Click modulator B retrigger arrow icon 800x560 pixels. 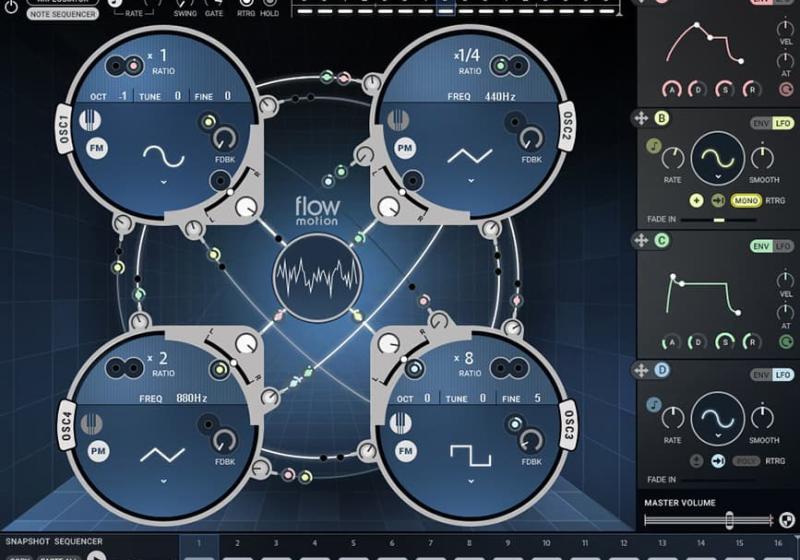[x=718, y=200]
